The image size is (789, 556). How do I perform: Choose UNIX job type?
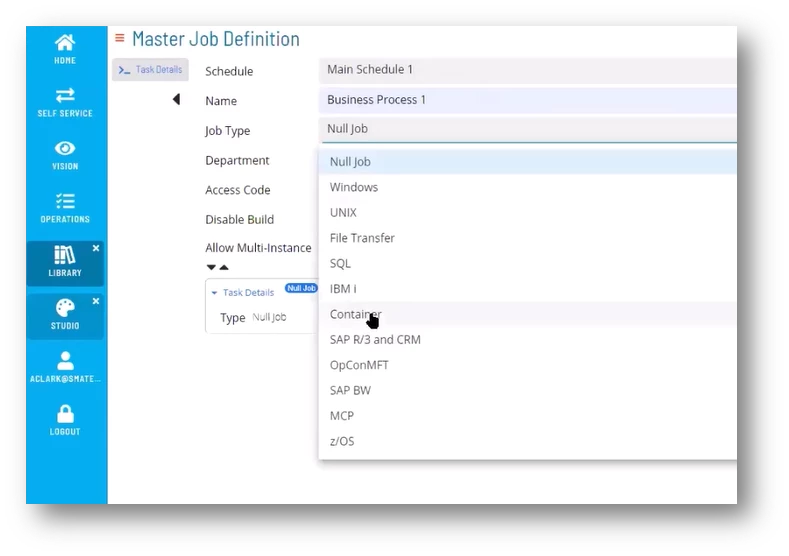tap(528, 212)
